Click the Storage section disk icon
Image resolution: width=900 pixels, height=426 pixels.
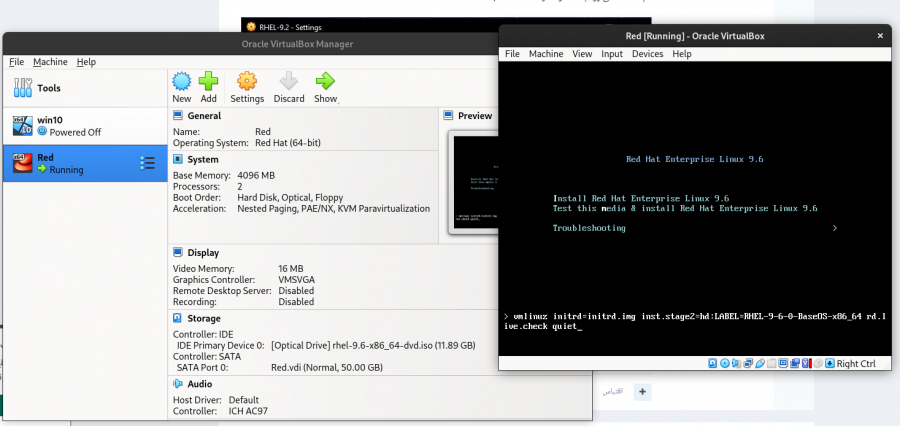(x=178, y=318)
